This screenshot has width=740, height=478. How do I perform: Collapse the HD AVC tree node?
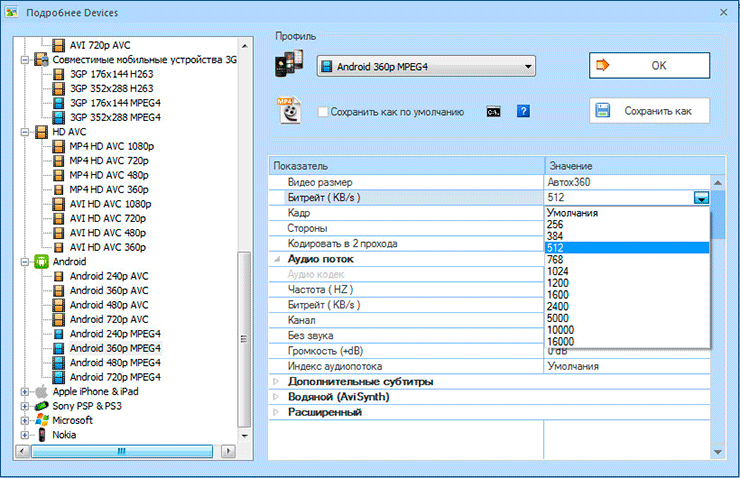click(x=25, y=132)
